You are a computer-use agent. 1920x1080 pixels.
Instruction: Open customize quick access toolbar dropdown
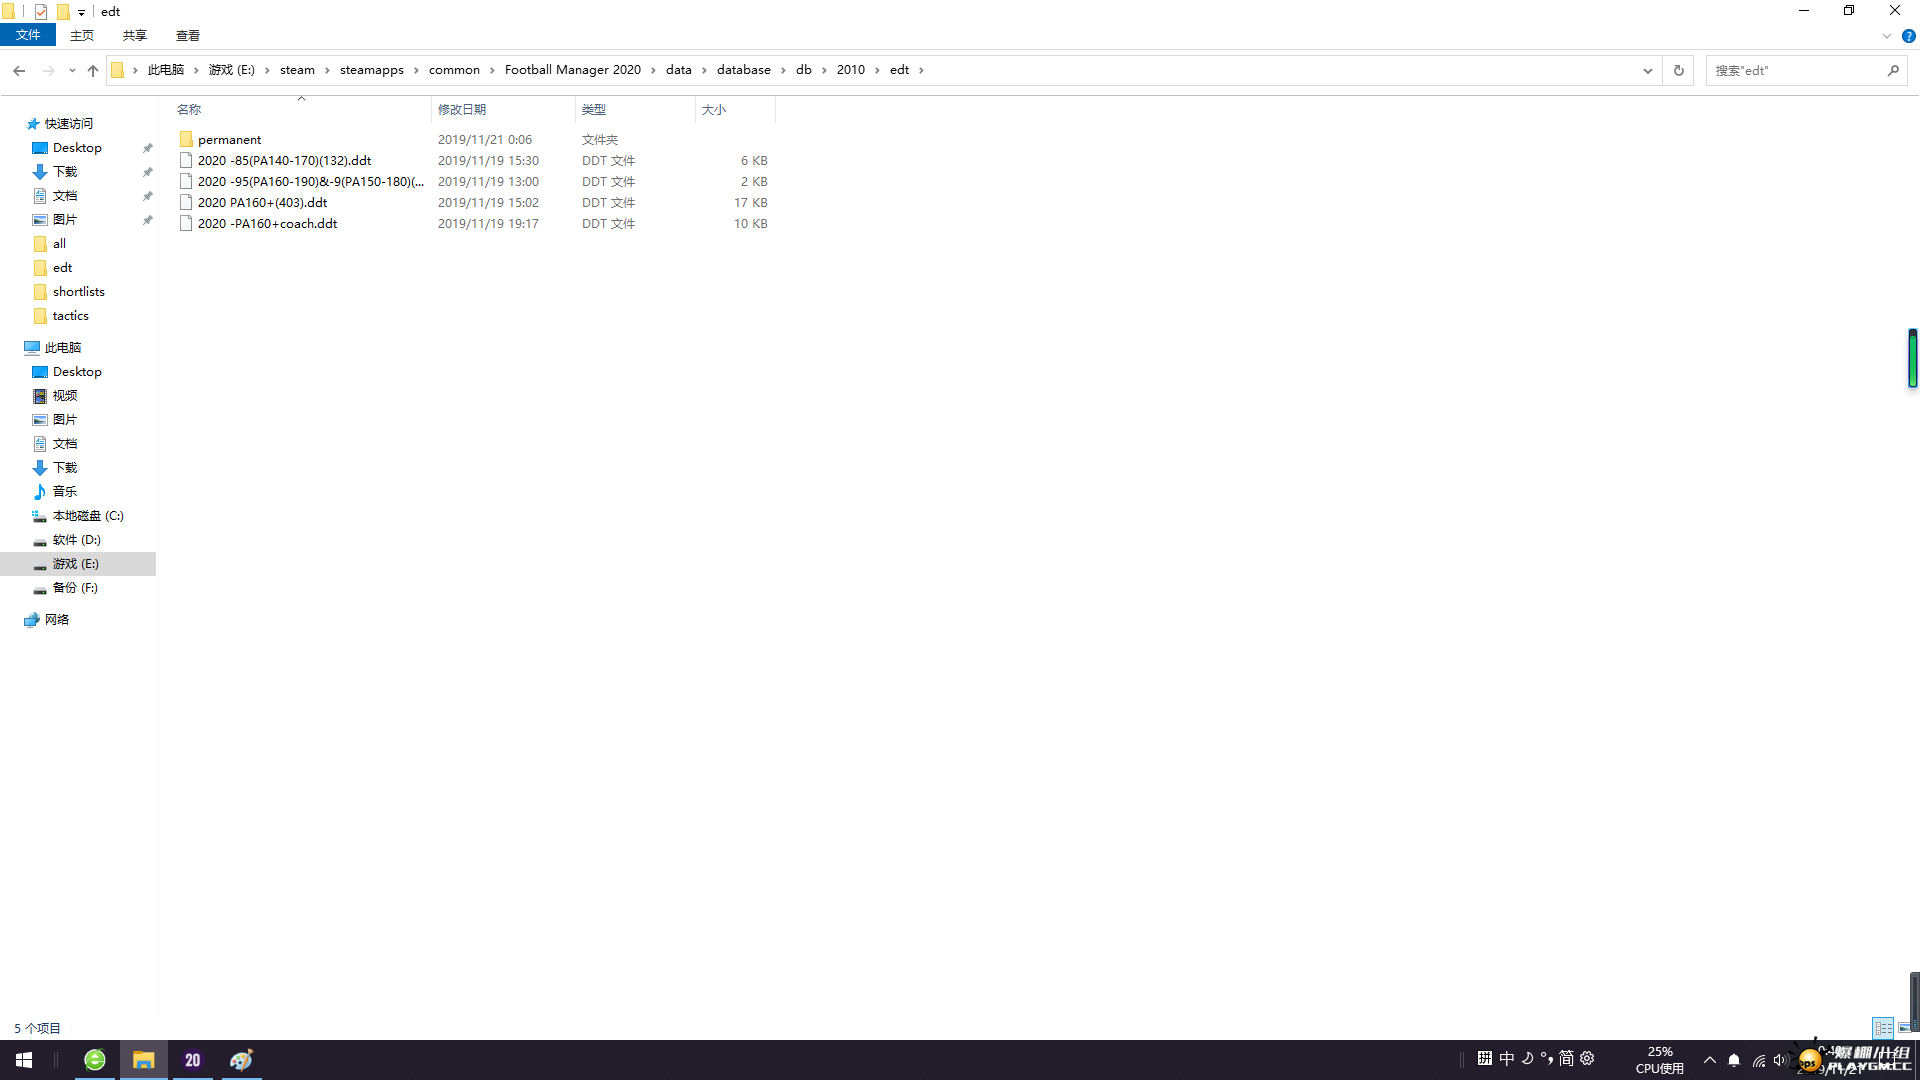click(82, 12)
